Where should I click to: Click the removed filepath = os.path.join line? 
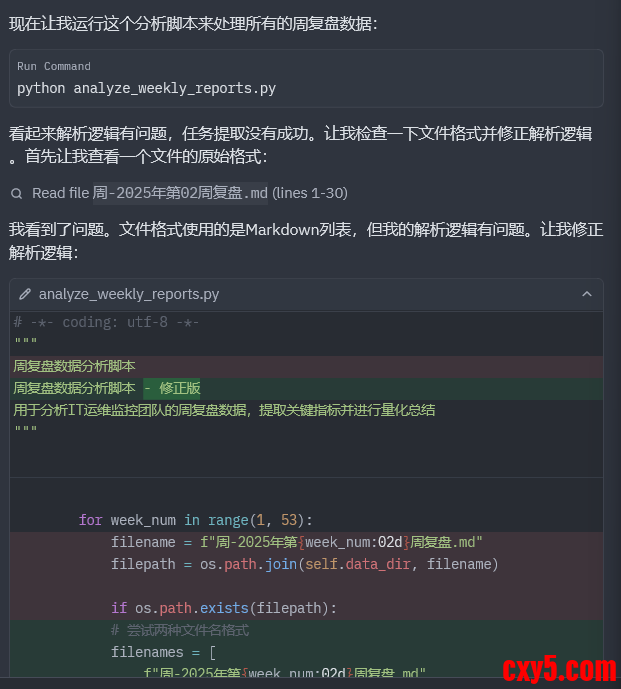pos(304,564)
